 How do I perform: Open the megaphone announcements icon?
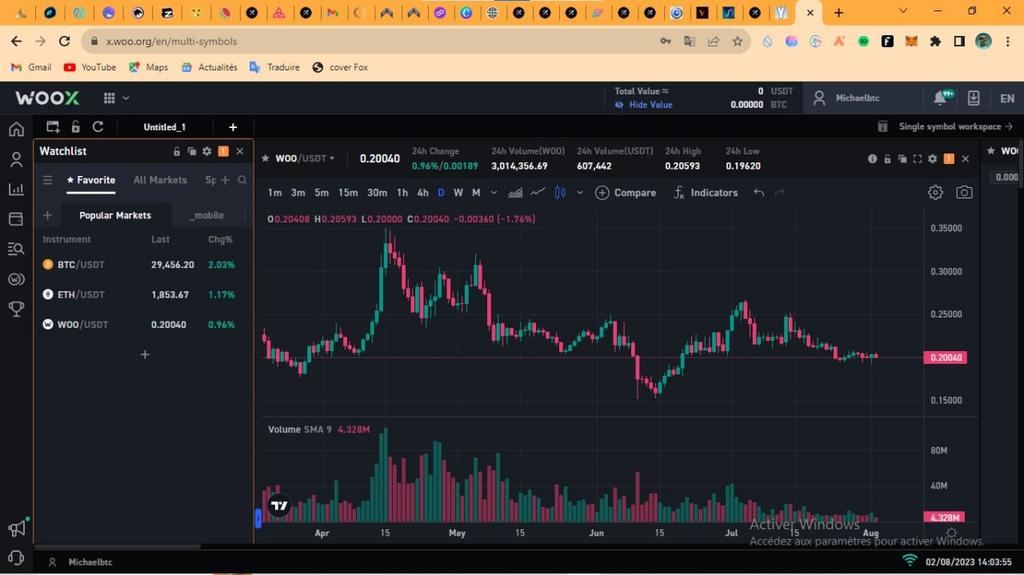pos(17,528)
